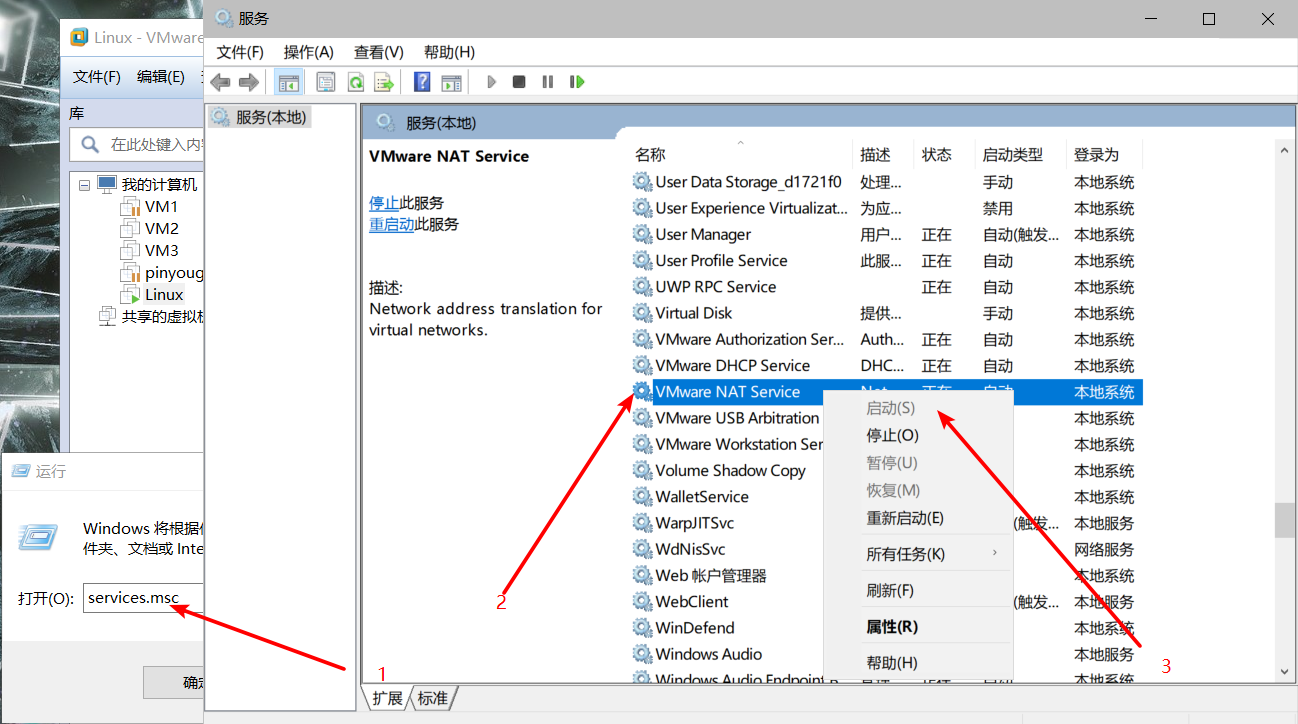This screenshot has width=1298, height=724.
Task: Click the VMware app icon in title bar
Action: tap(79, 38)
